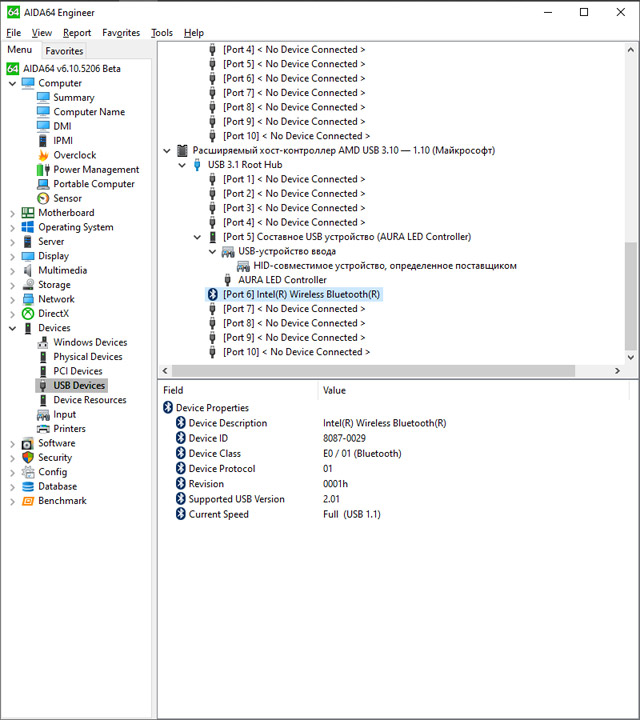Click the DirectX Xbox icon

click(28, 314)
